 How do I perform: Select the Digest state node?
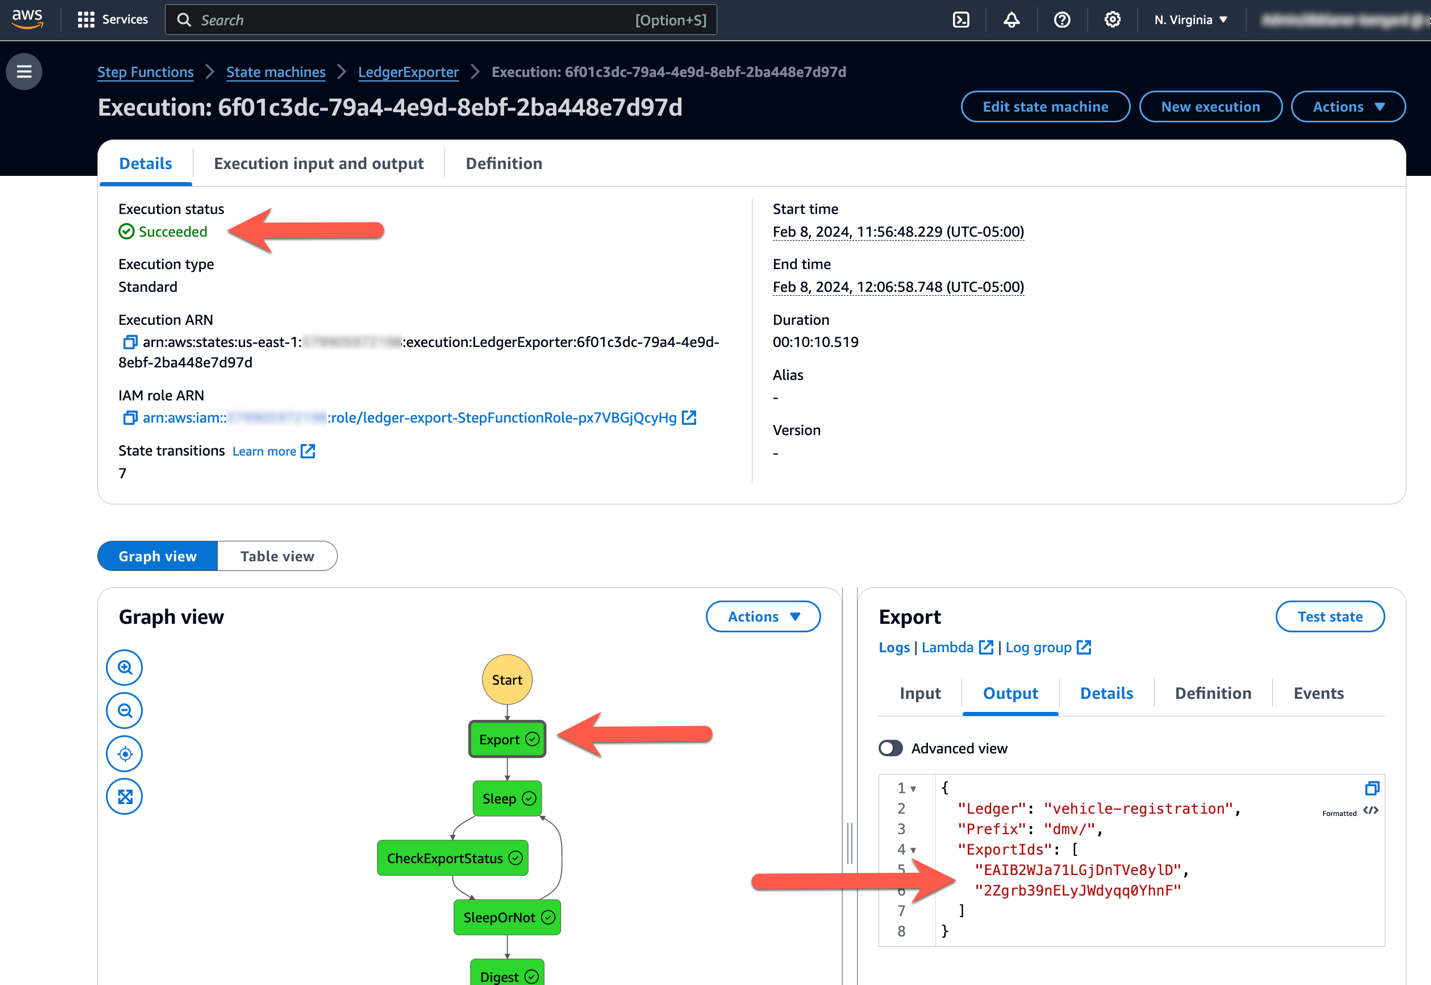[x=507, y=974]
